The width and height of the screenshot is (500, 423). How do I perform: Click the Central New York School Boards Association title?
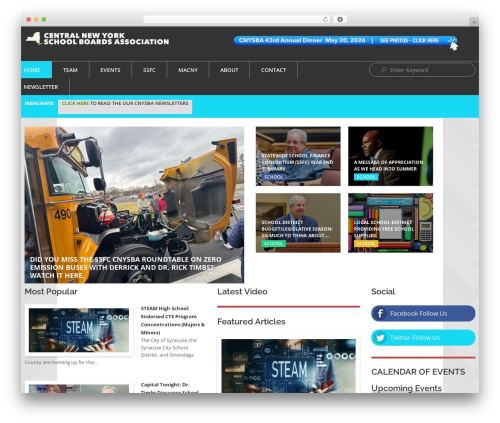click(x=106, y=38)
